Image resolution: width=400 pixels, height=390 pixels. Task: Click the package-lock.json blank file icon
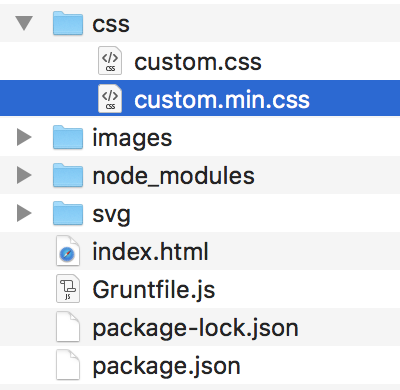point(68,327)
